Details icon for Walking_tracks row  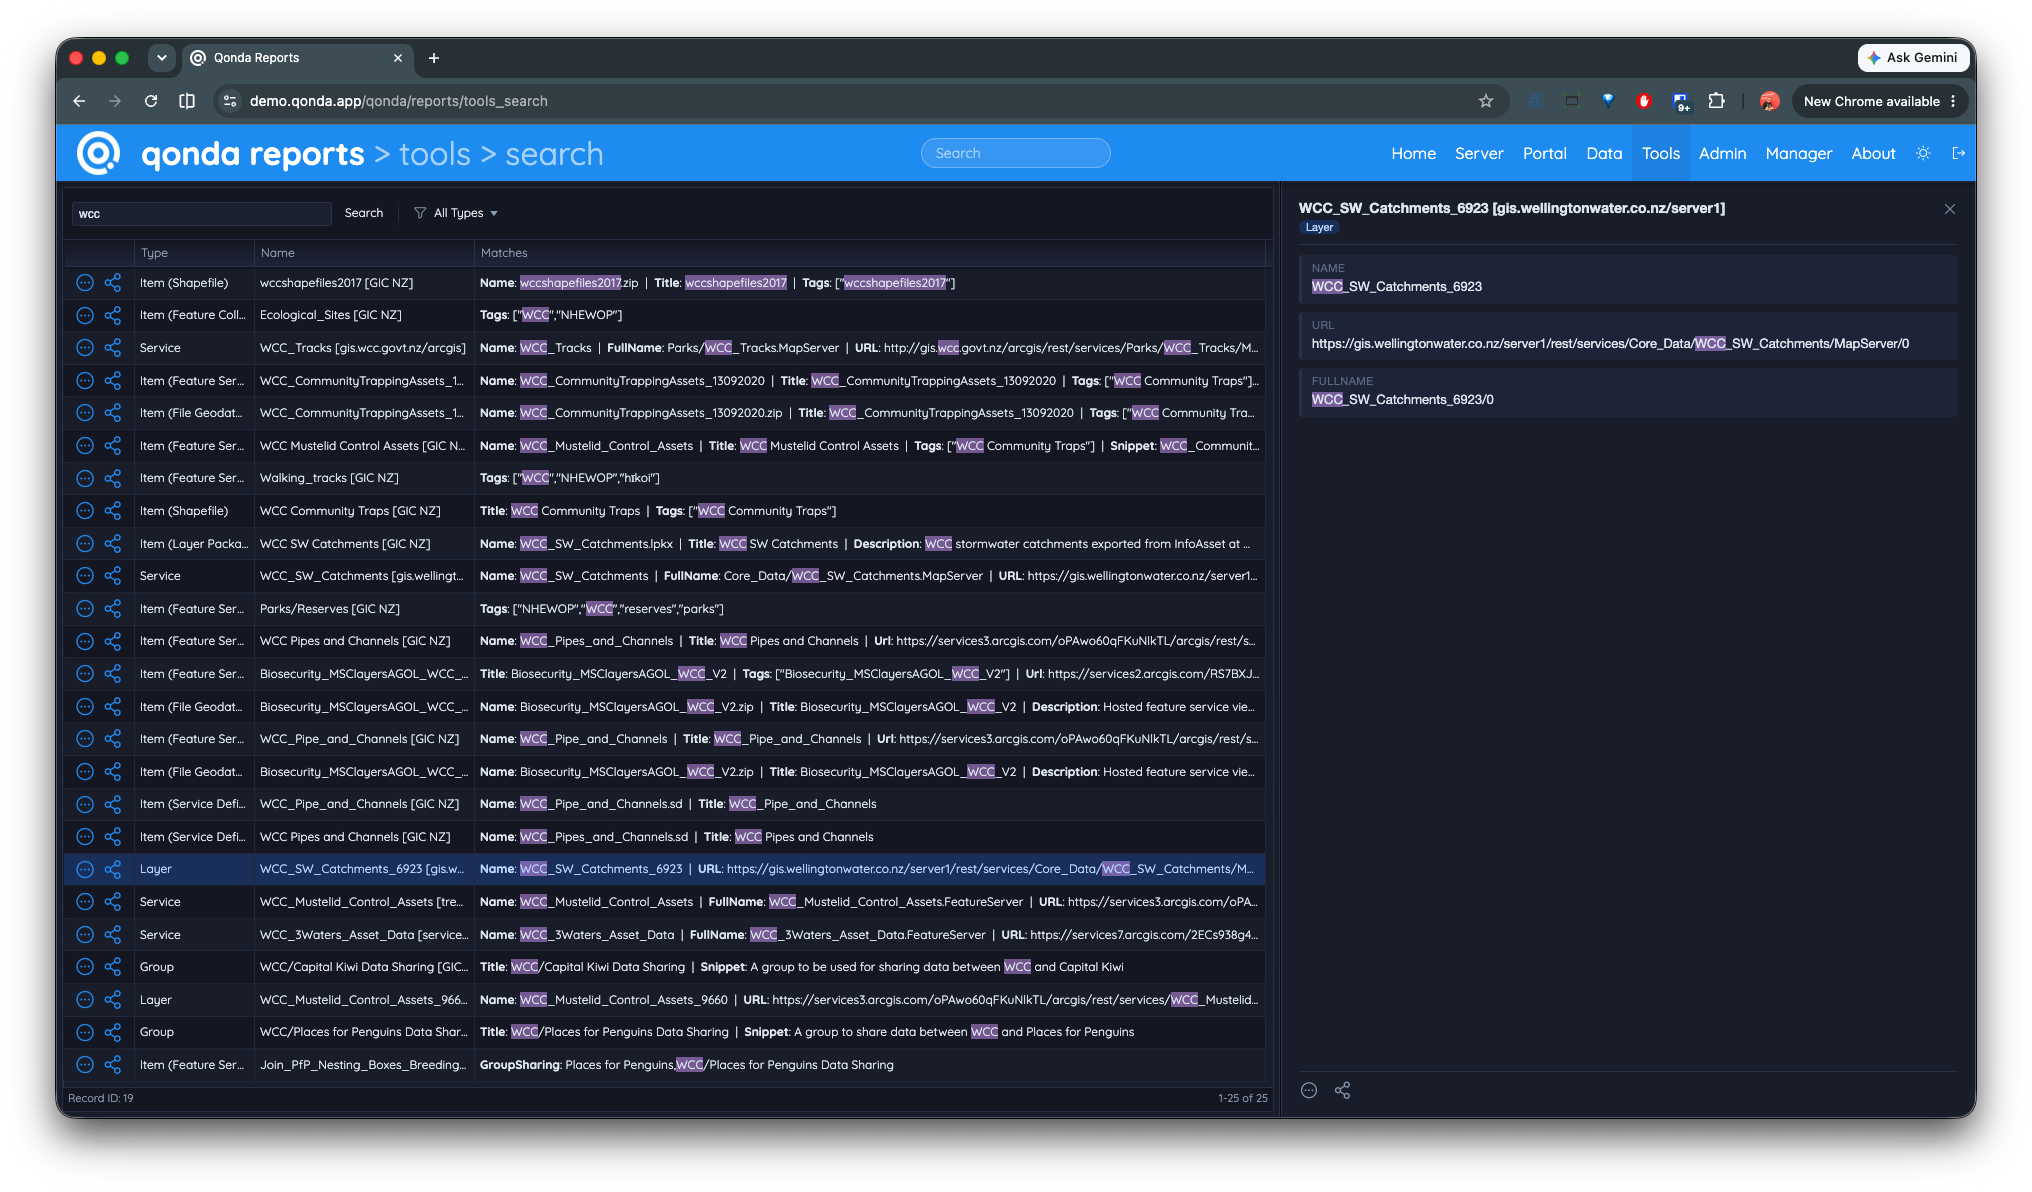[x=85, y=478]
